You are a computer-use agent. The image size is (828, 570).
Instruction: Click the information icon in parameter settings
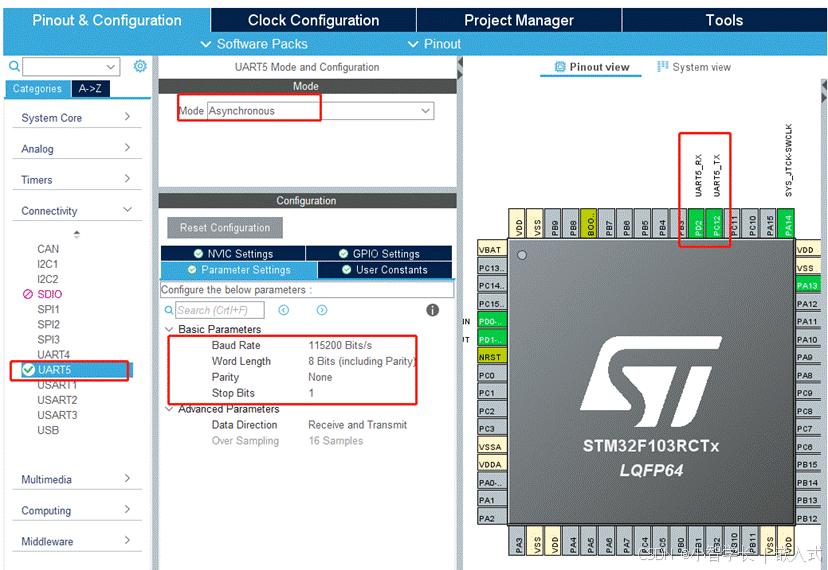point(432,310)
